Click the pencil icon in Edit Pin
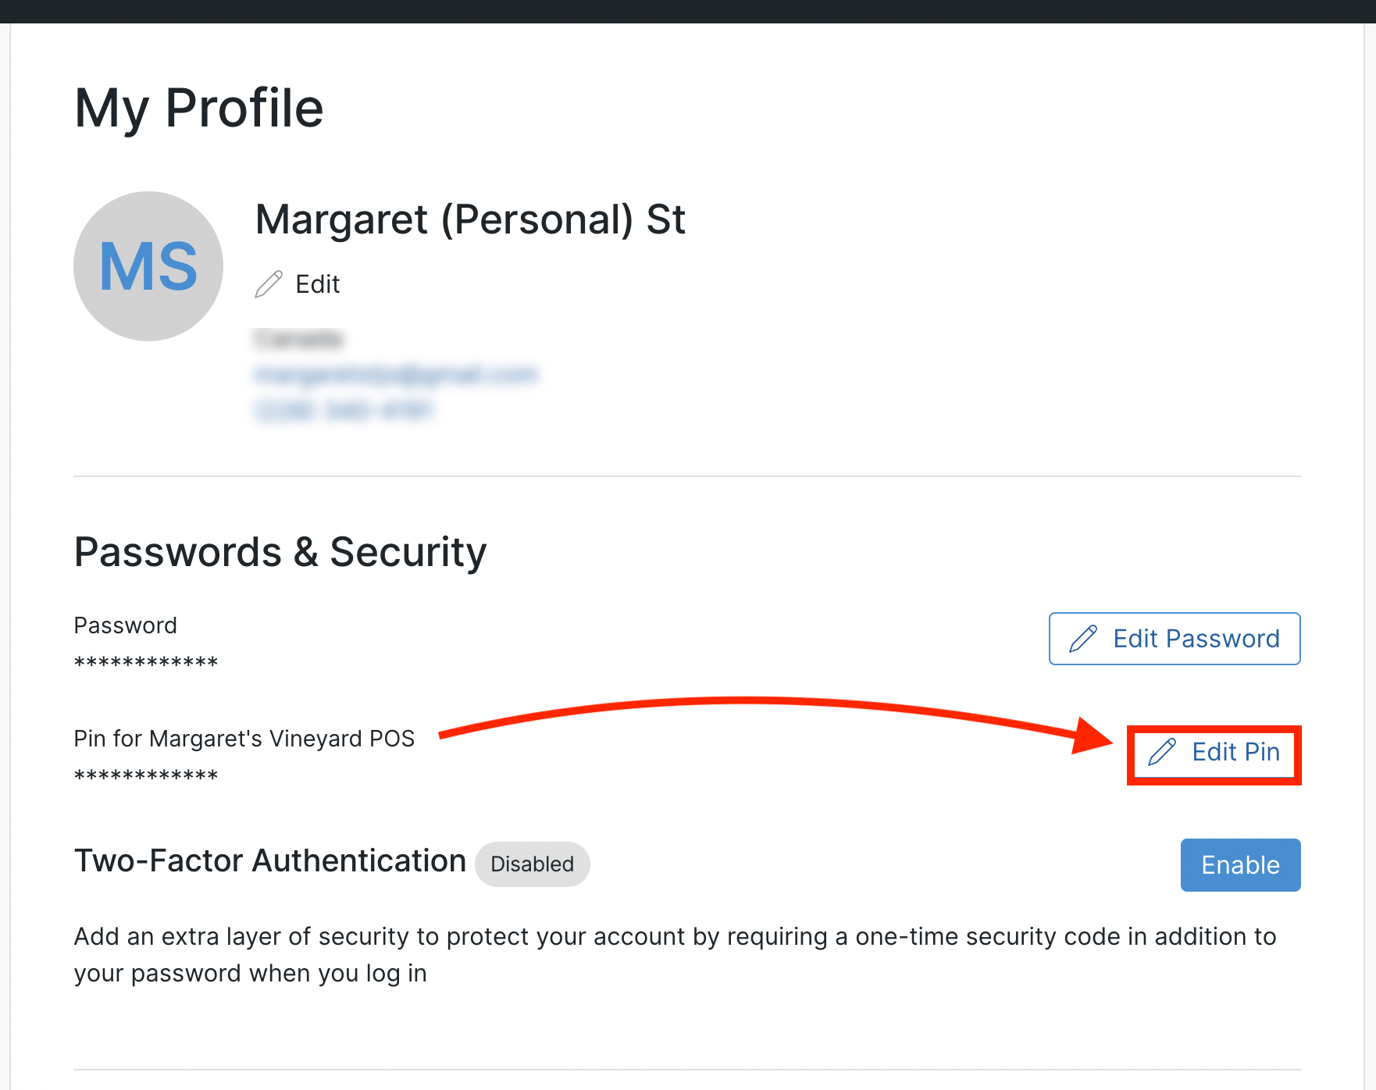 (x=1162, y=752)
